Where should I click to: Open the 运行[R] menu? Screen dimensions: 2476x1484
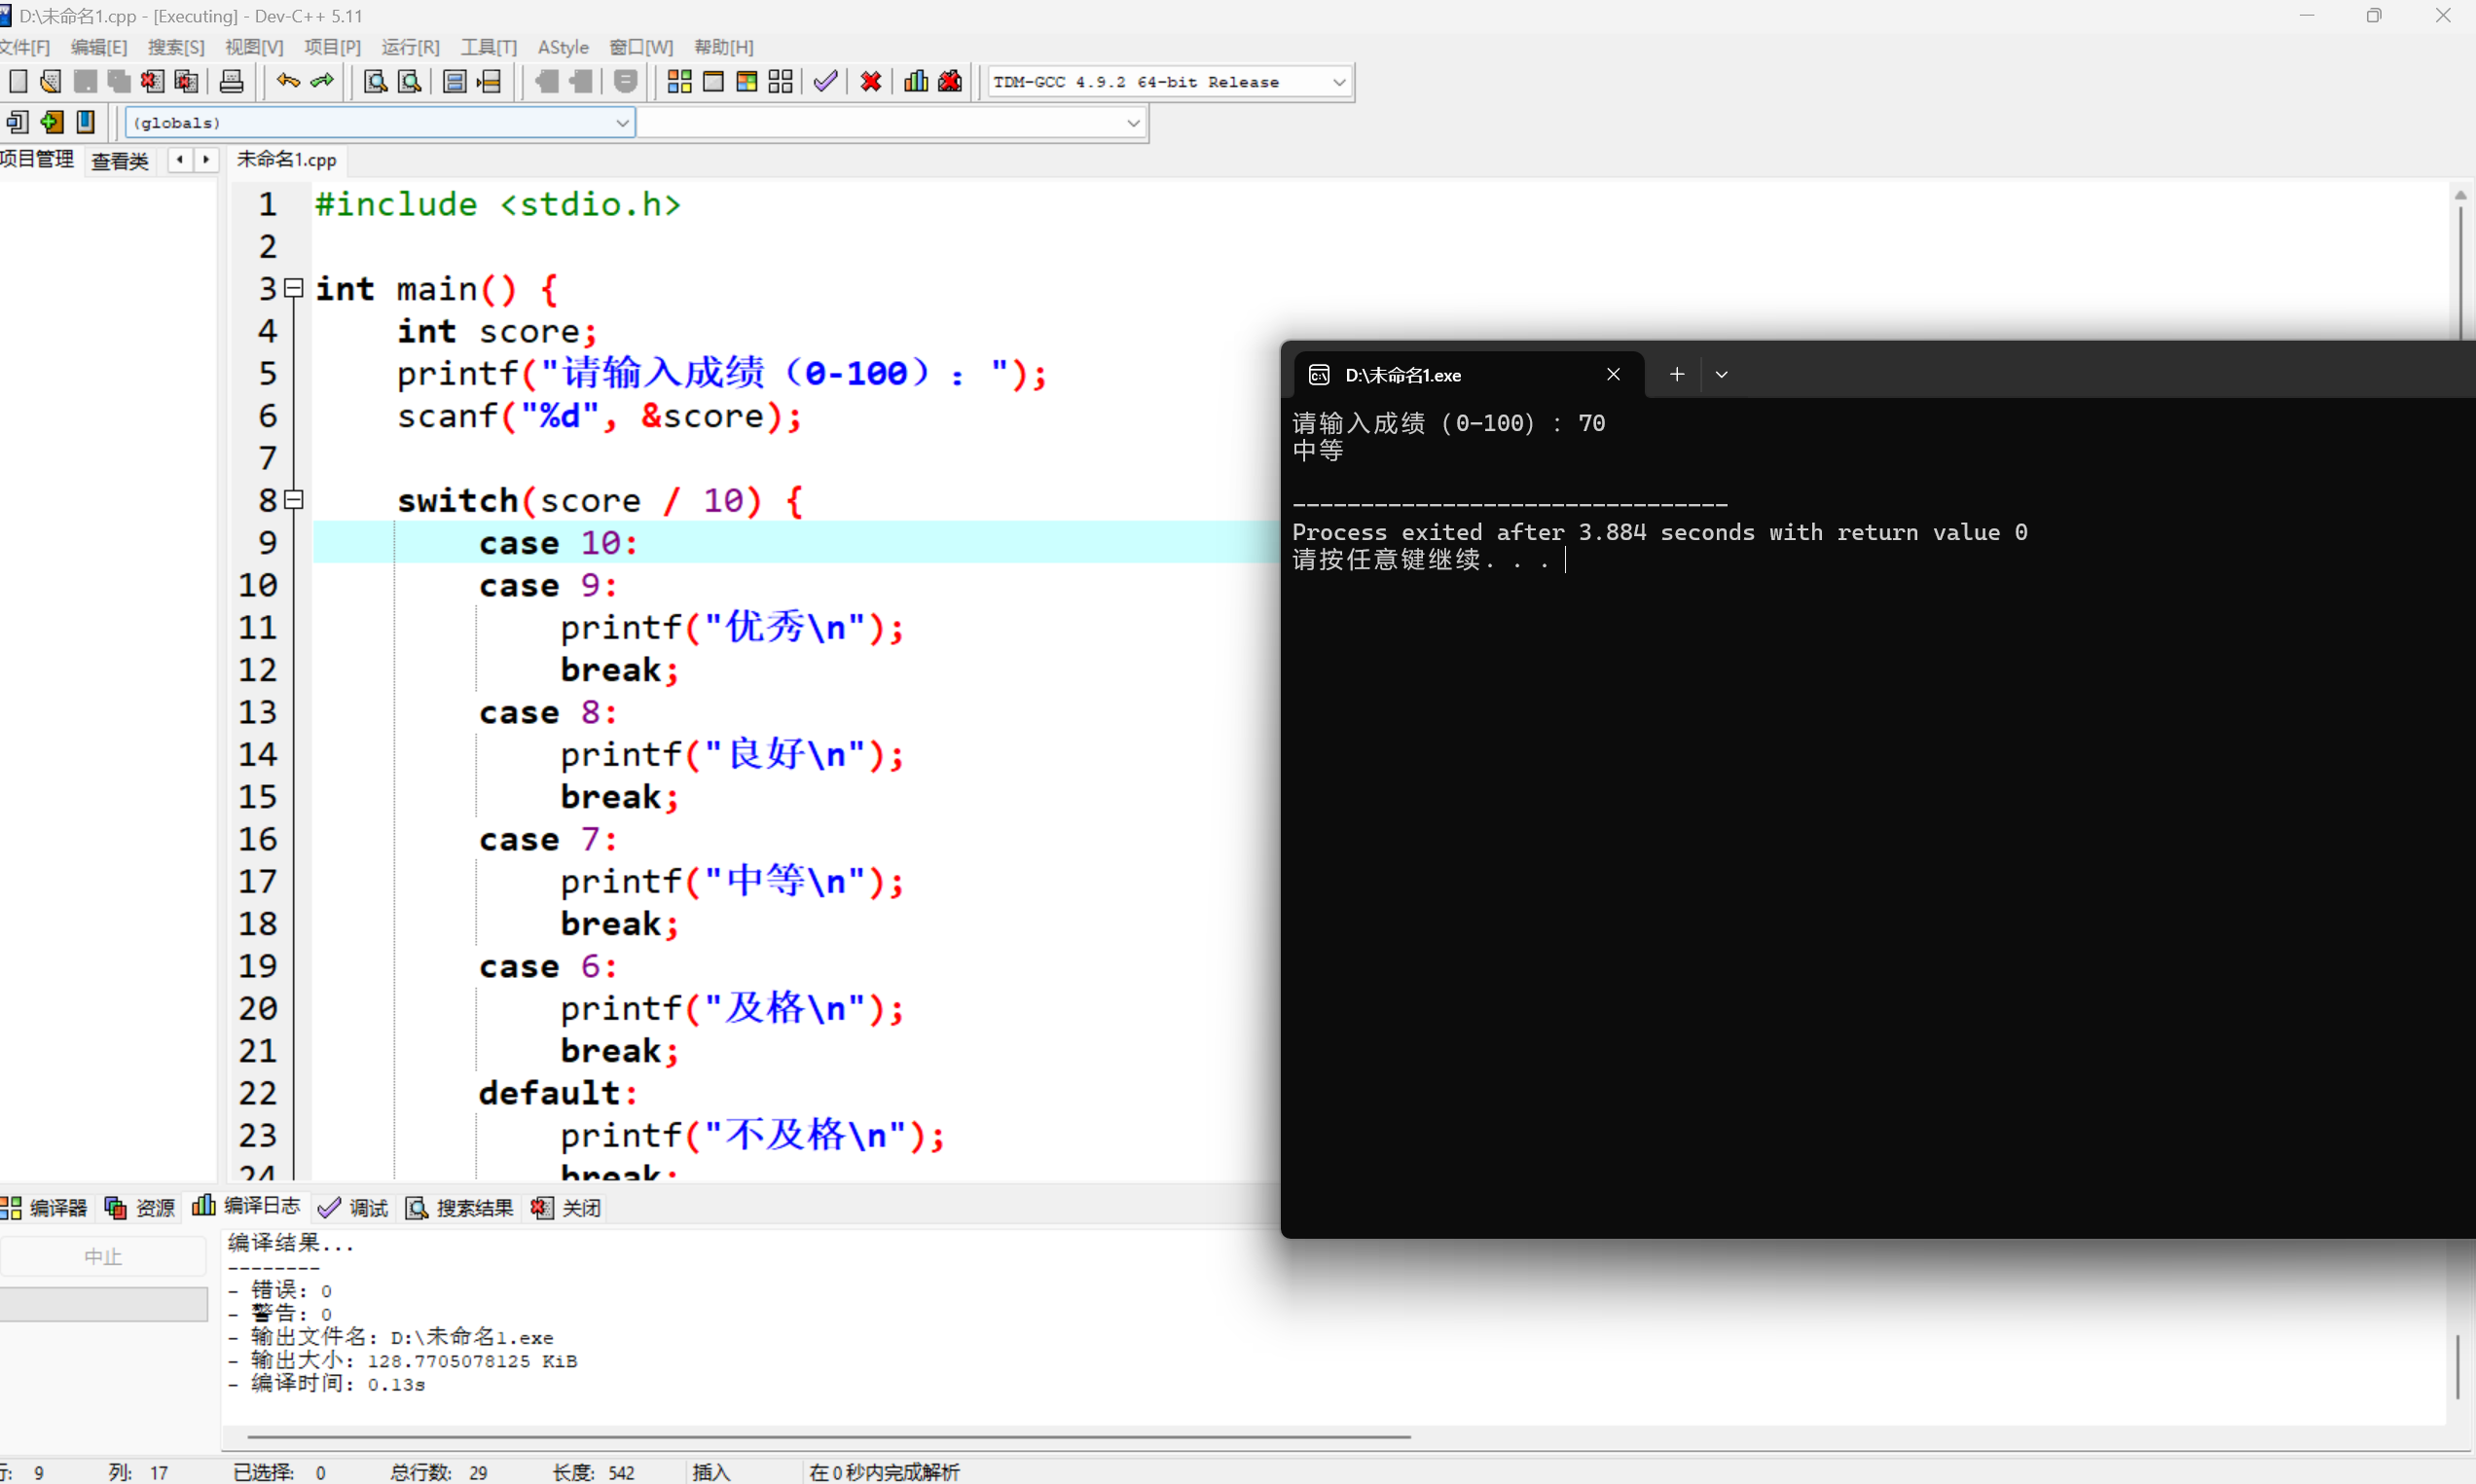(410, 47)
